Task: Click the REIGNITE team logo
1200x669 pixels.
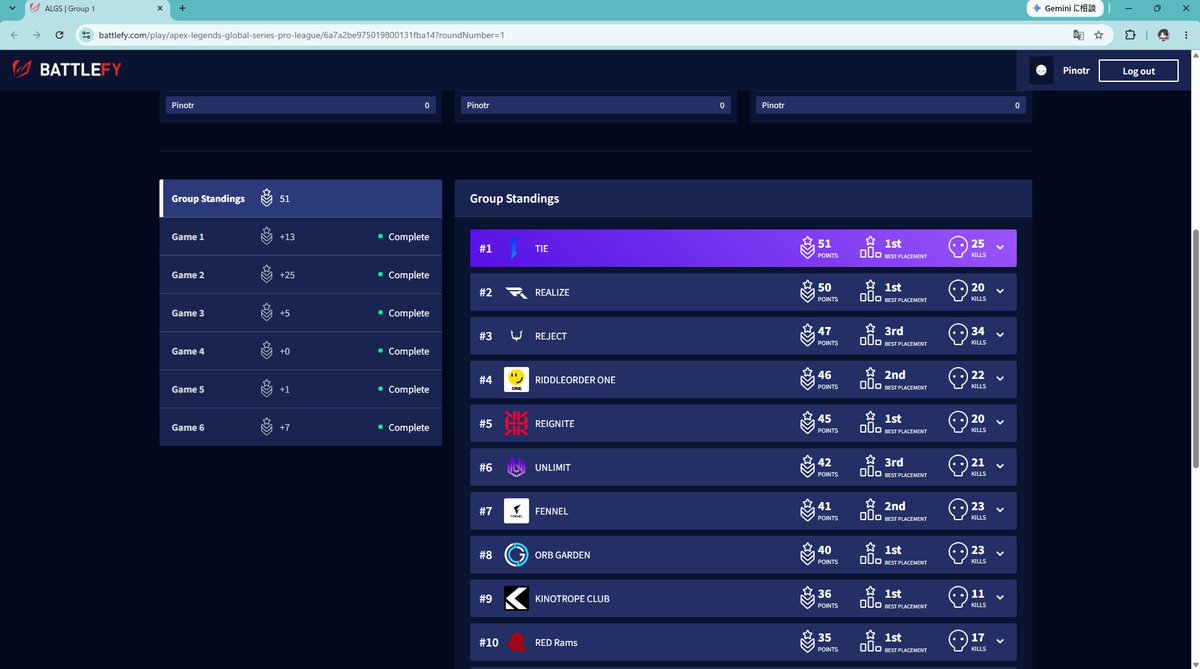Action: pos(516,424)
